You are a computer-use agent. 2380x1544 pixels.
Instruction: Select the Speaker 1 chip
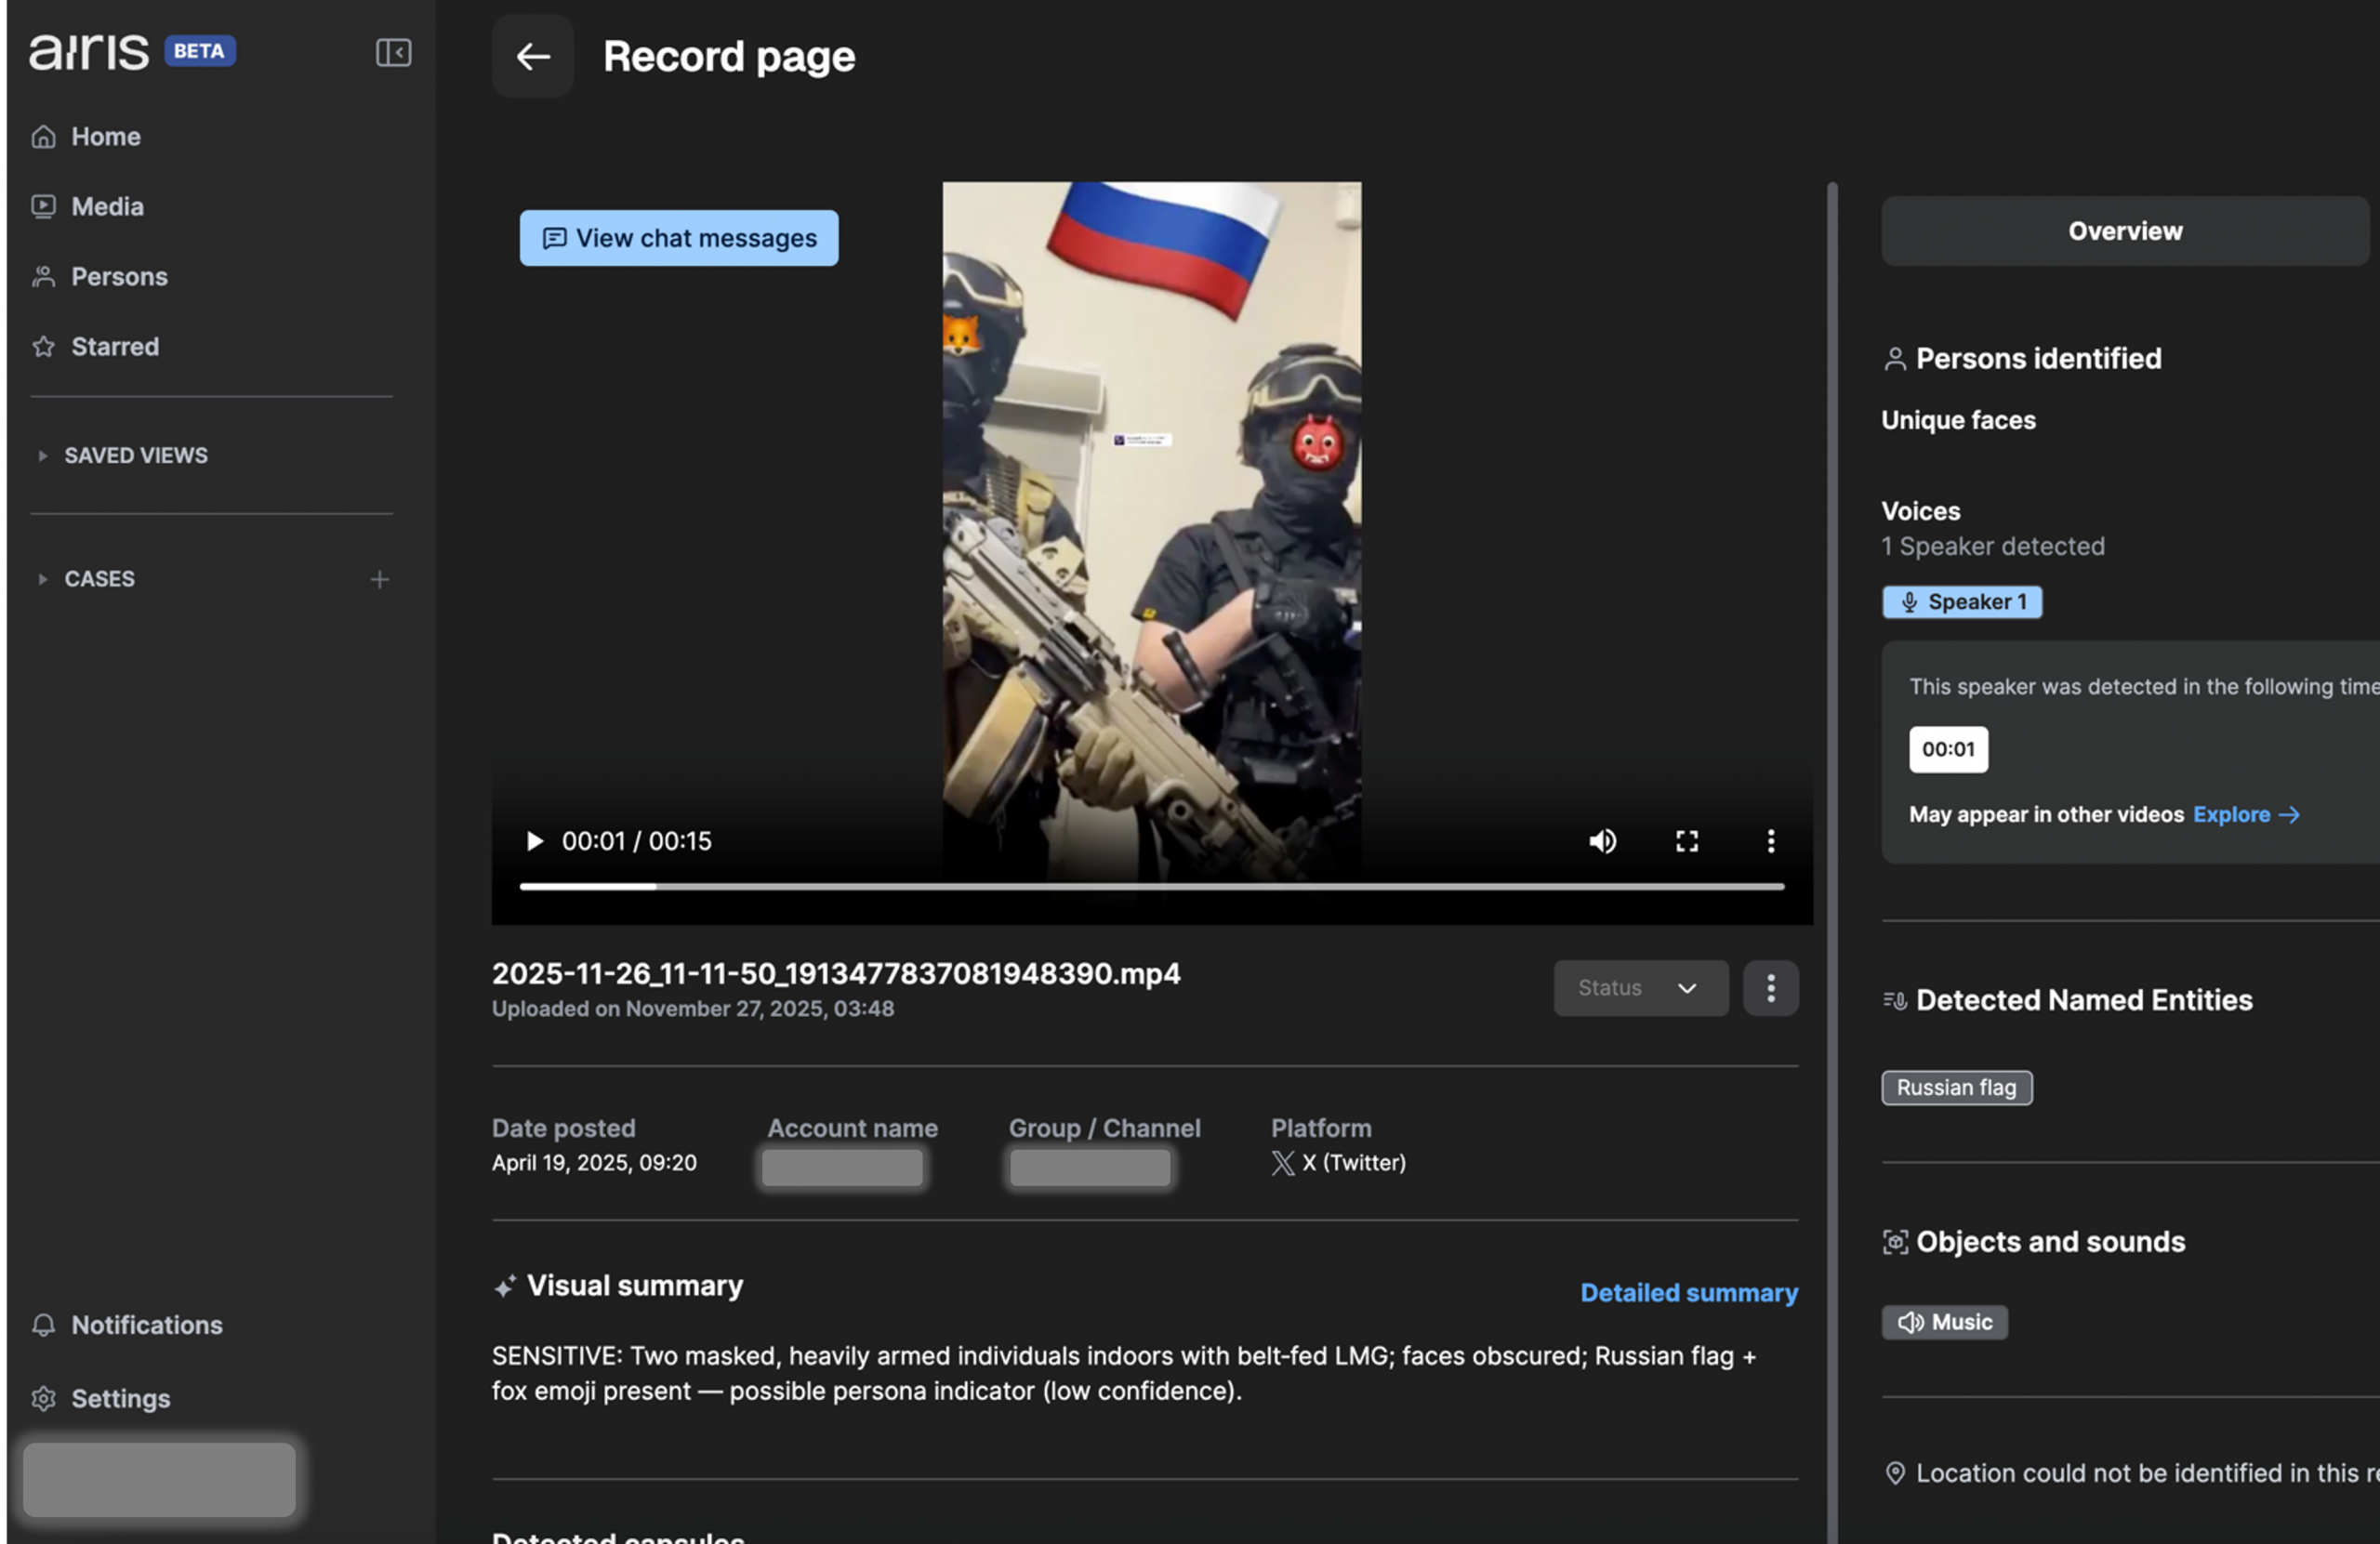click(x=1962, y=602)
